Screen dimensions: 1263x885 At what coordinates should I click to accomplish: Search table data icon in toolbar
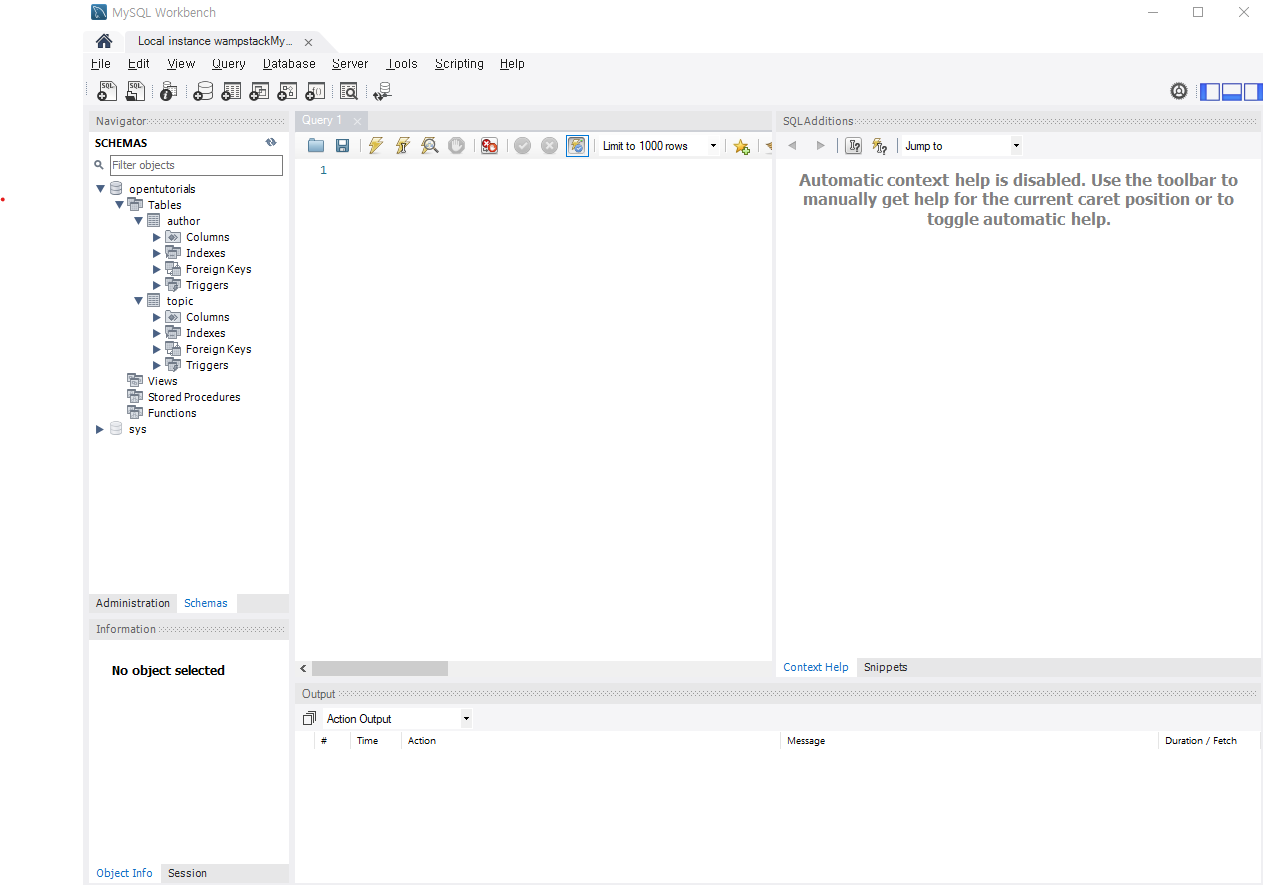[x=348, y=91]
